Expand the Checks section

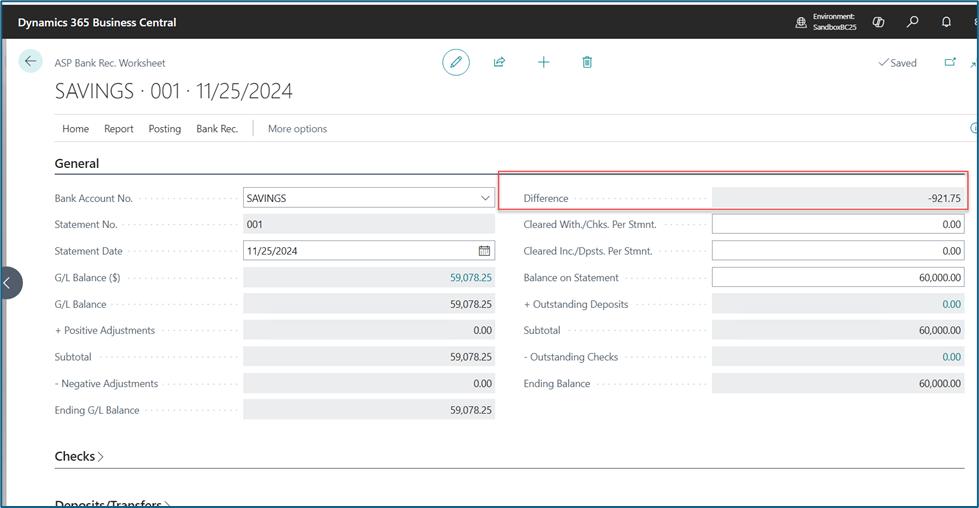[x=79, y=456]
